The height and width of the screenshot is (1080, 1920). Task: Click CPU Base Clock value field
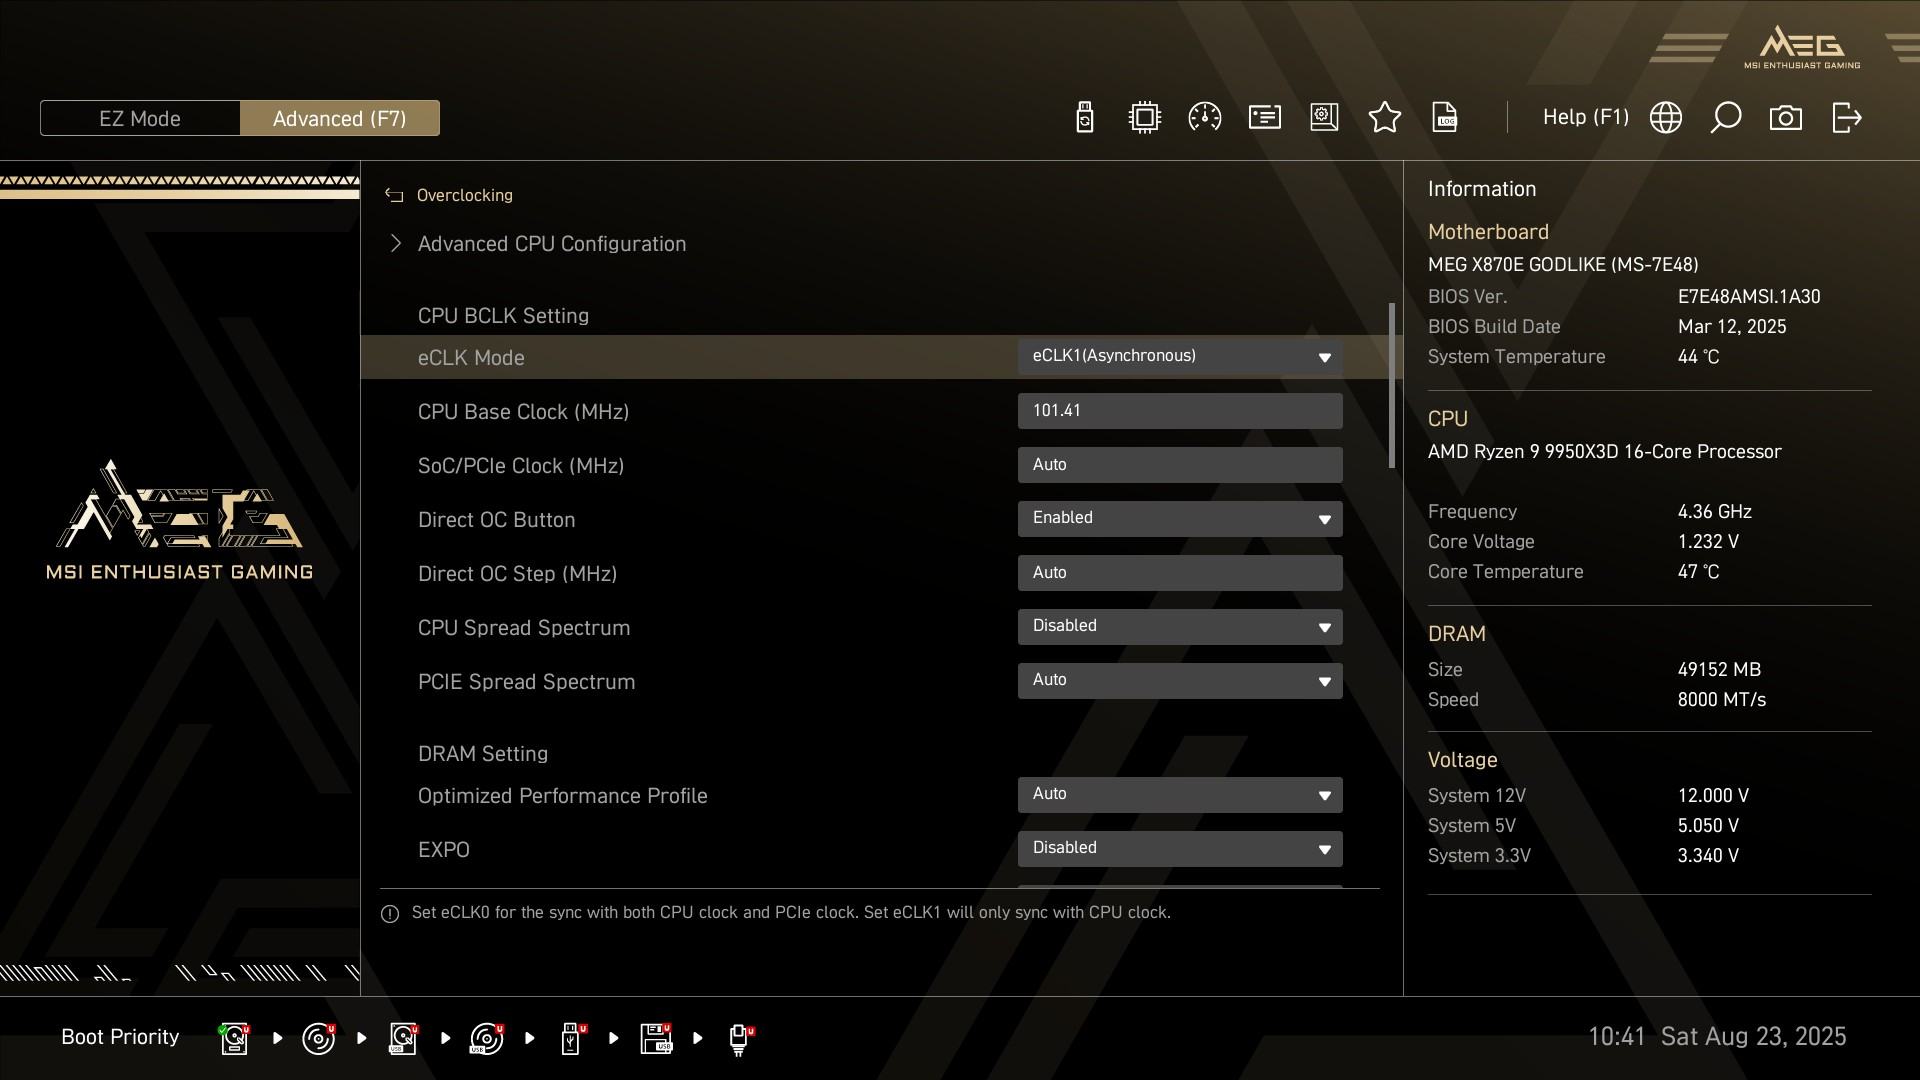(1179, 411)
